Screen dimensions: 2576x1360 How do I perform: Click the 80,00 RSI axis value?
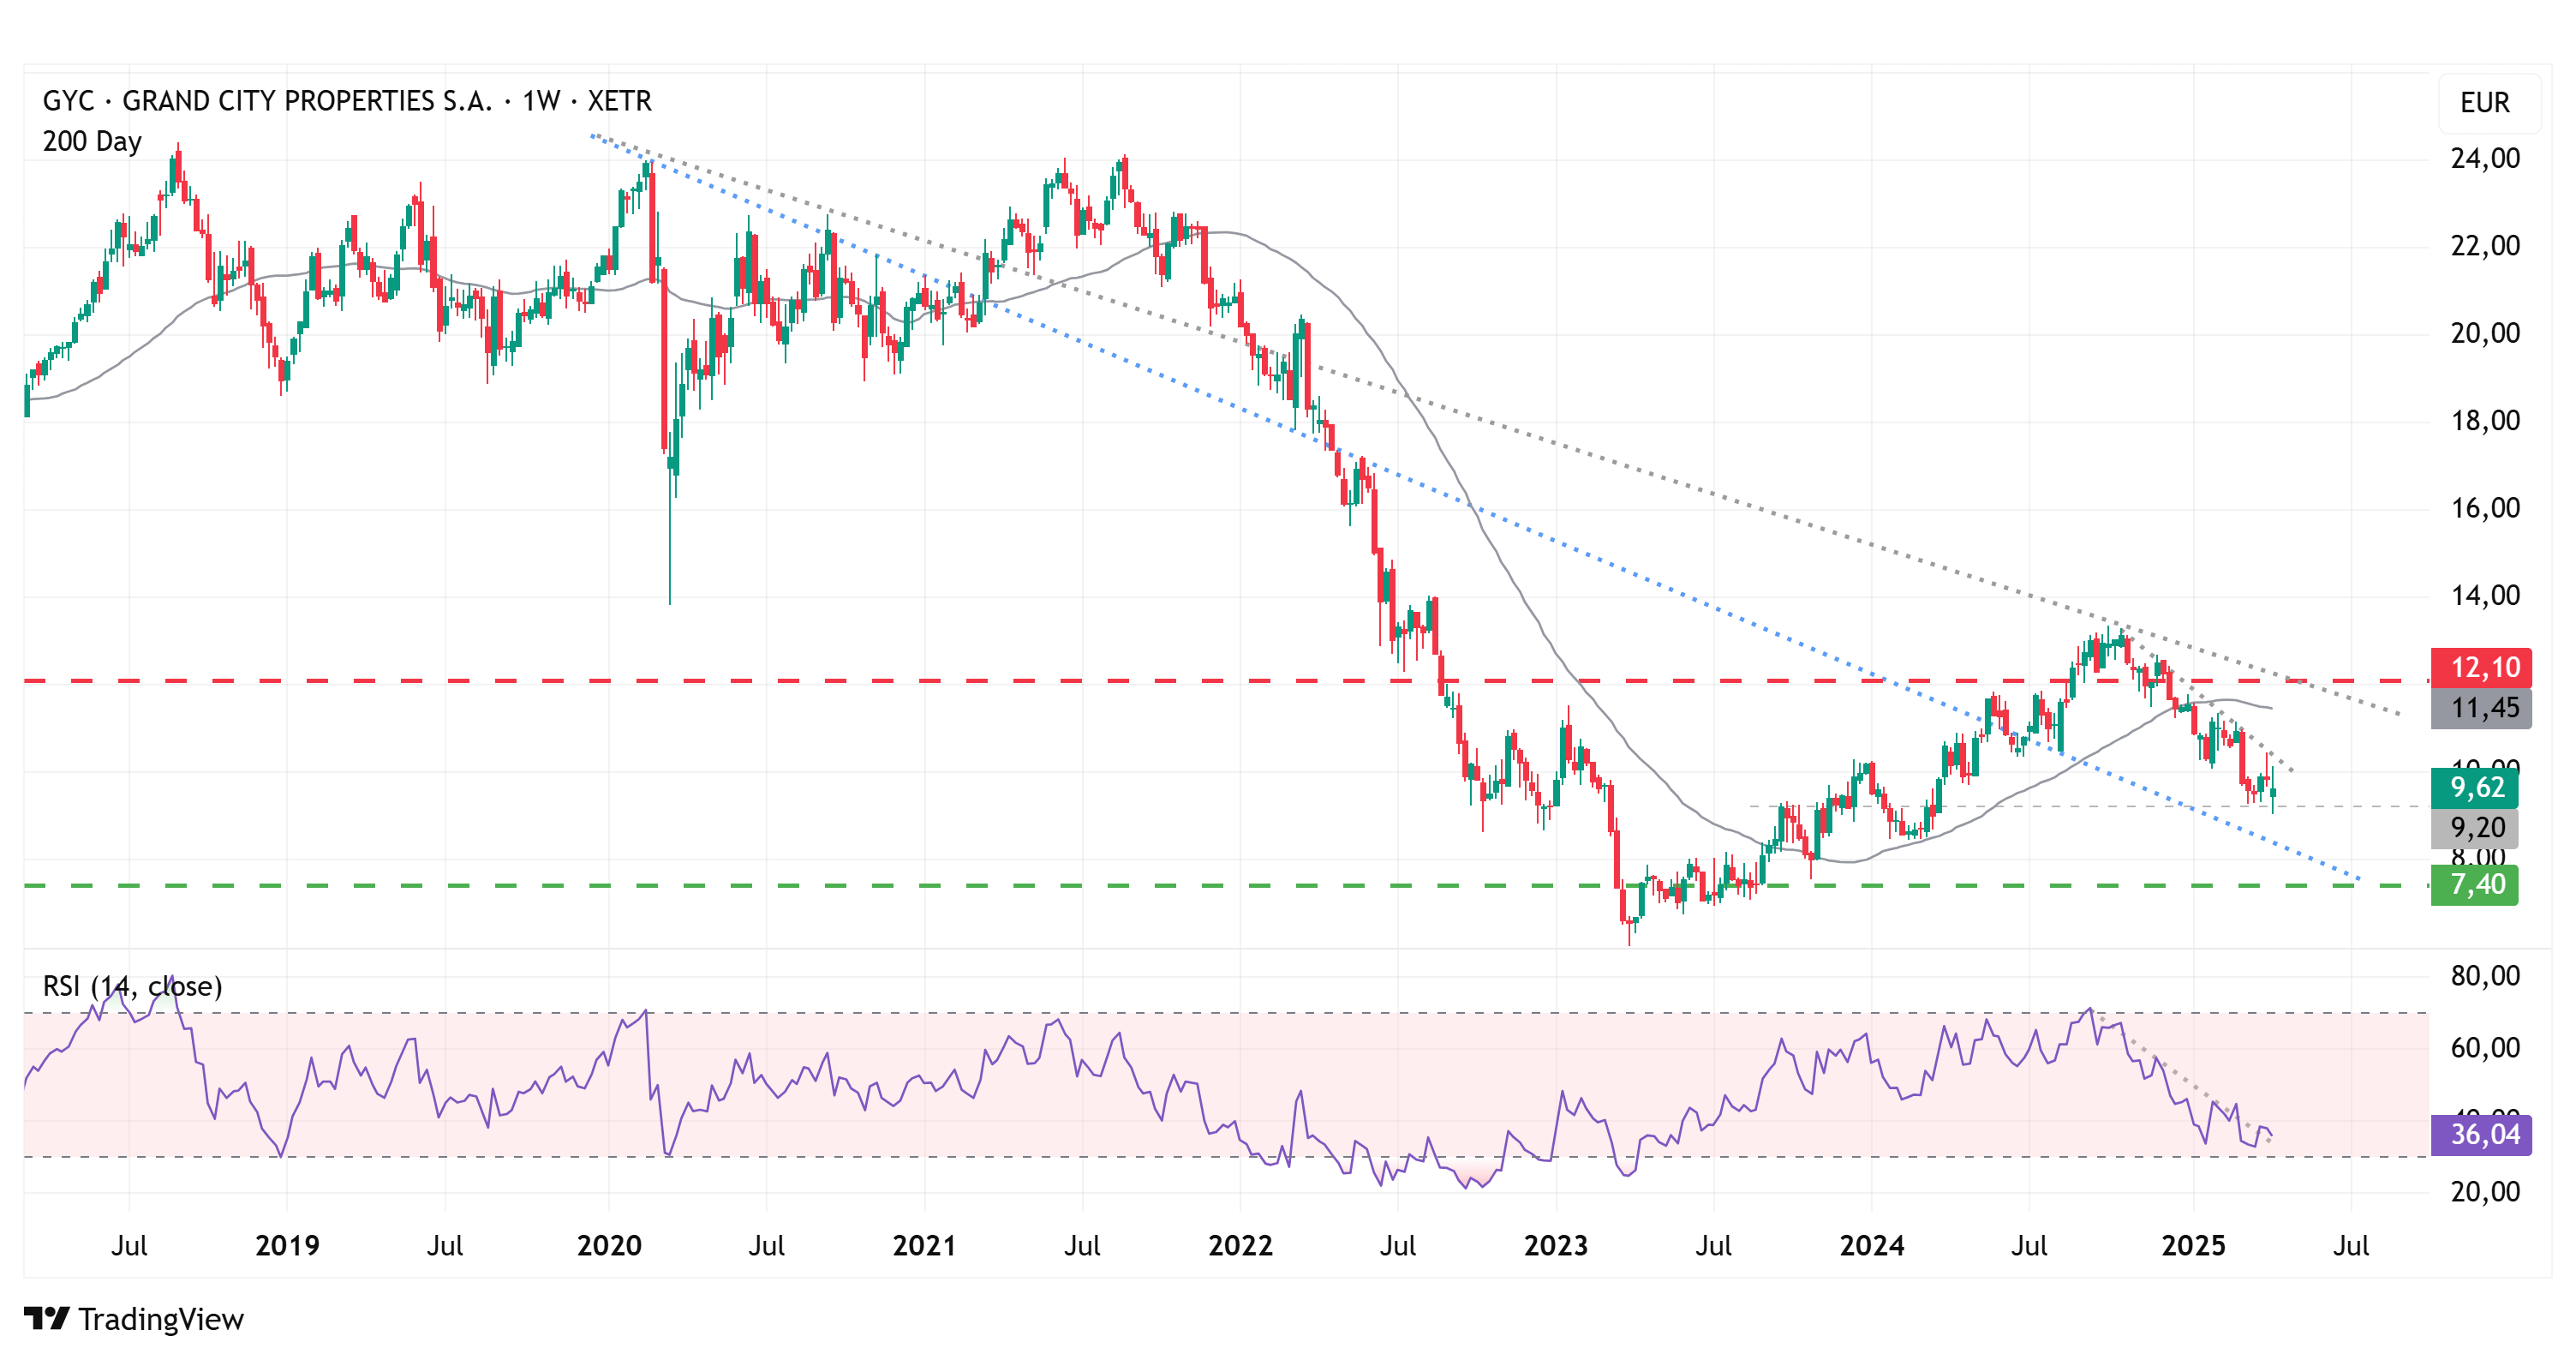2484,976
